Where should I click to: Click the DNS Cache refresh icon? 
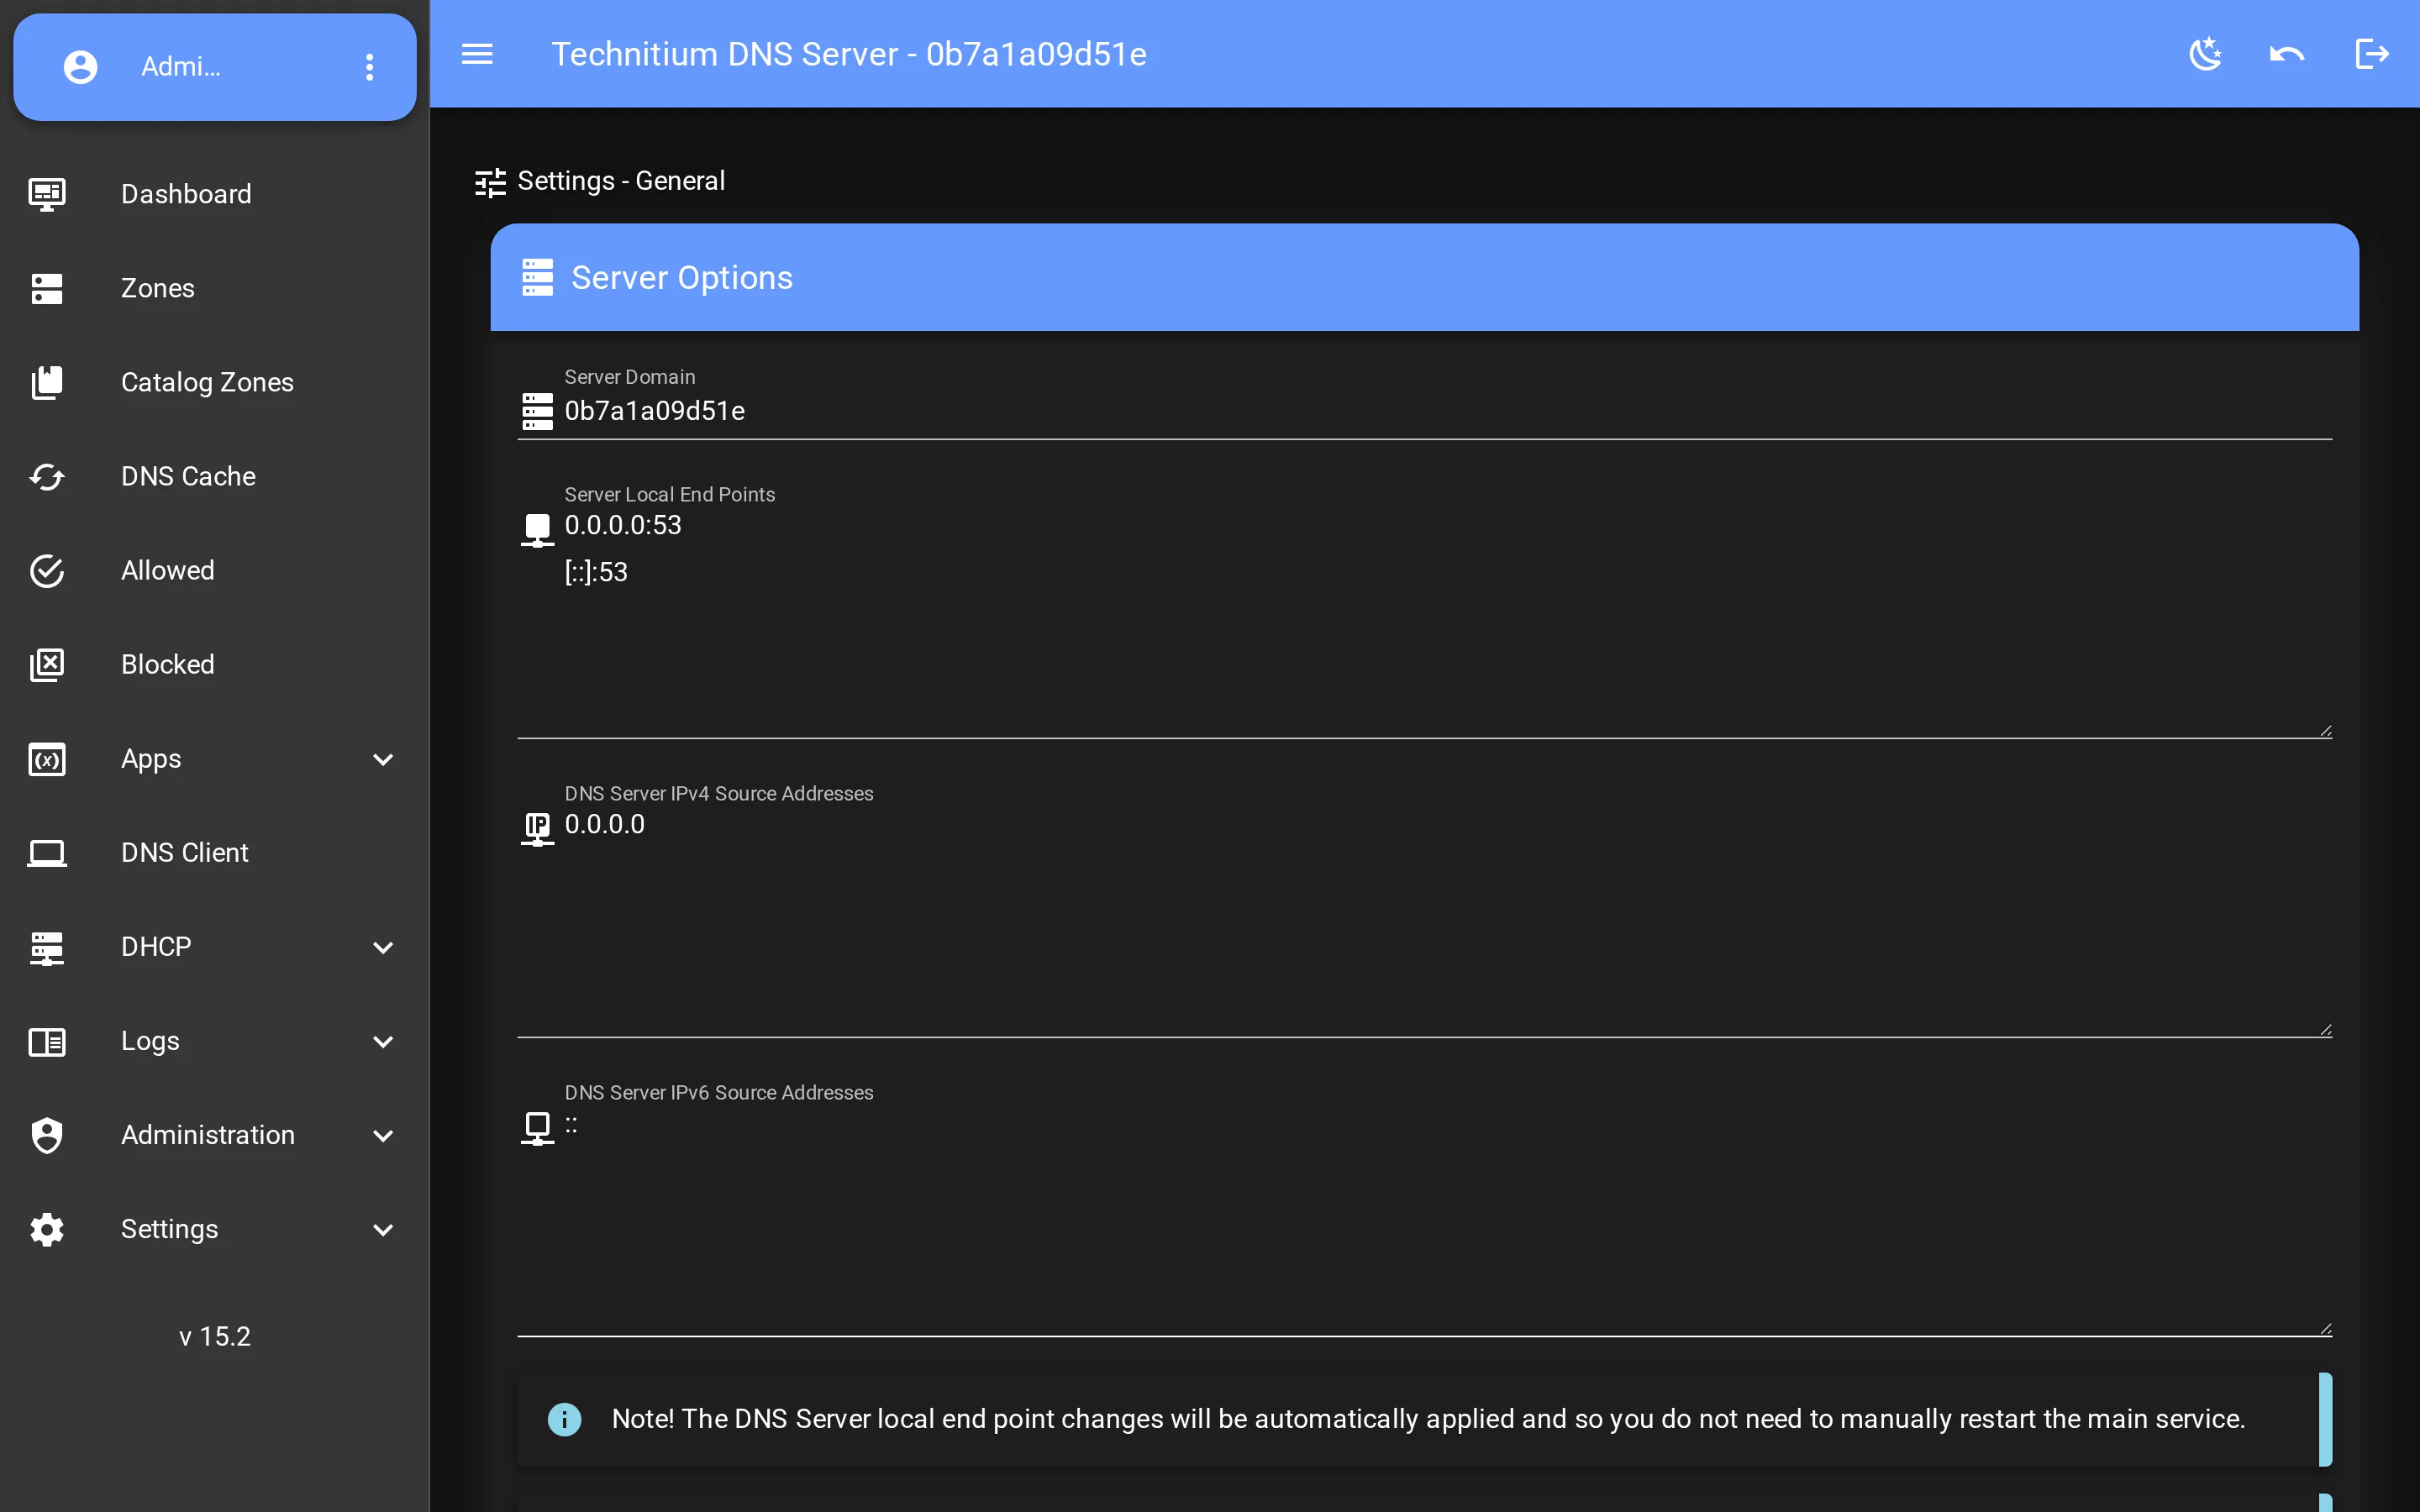(x=47, y=476)
